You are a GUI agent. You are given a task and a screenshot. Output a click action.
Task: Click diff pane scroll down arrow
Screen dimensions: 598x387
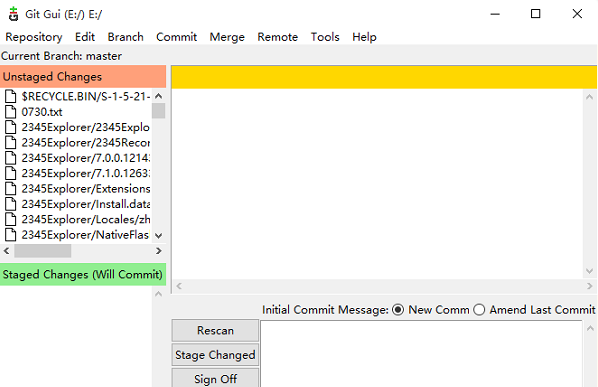(x=589, y=271)
